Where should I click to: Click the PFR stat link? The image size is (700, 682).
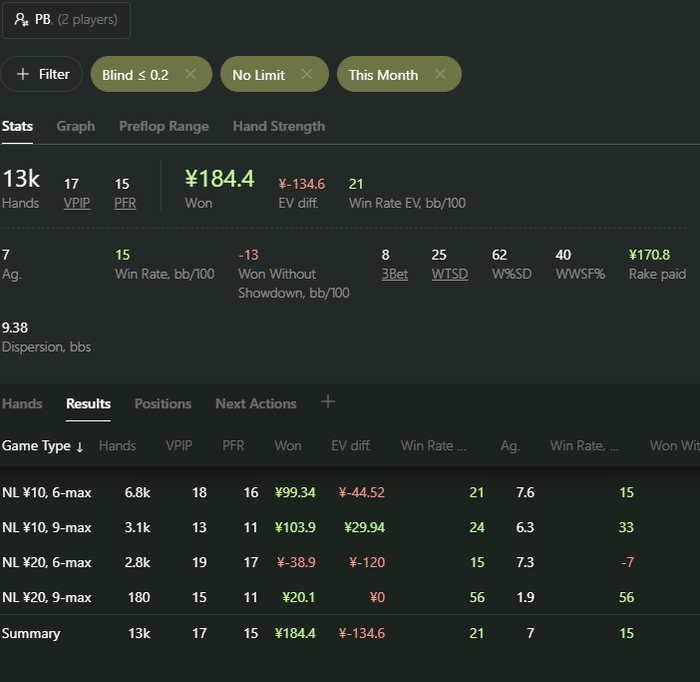point(125,203)
